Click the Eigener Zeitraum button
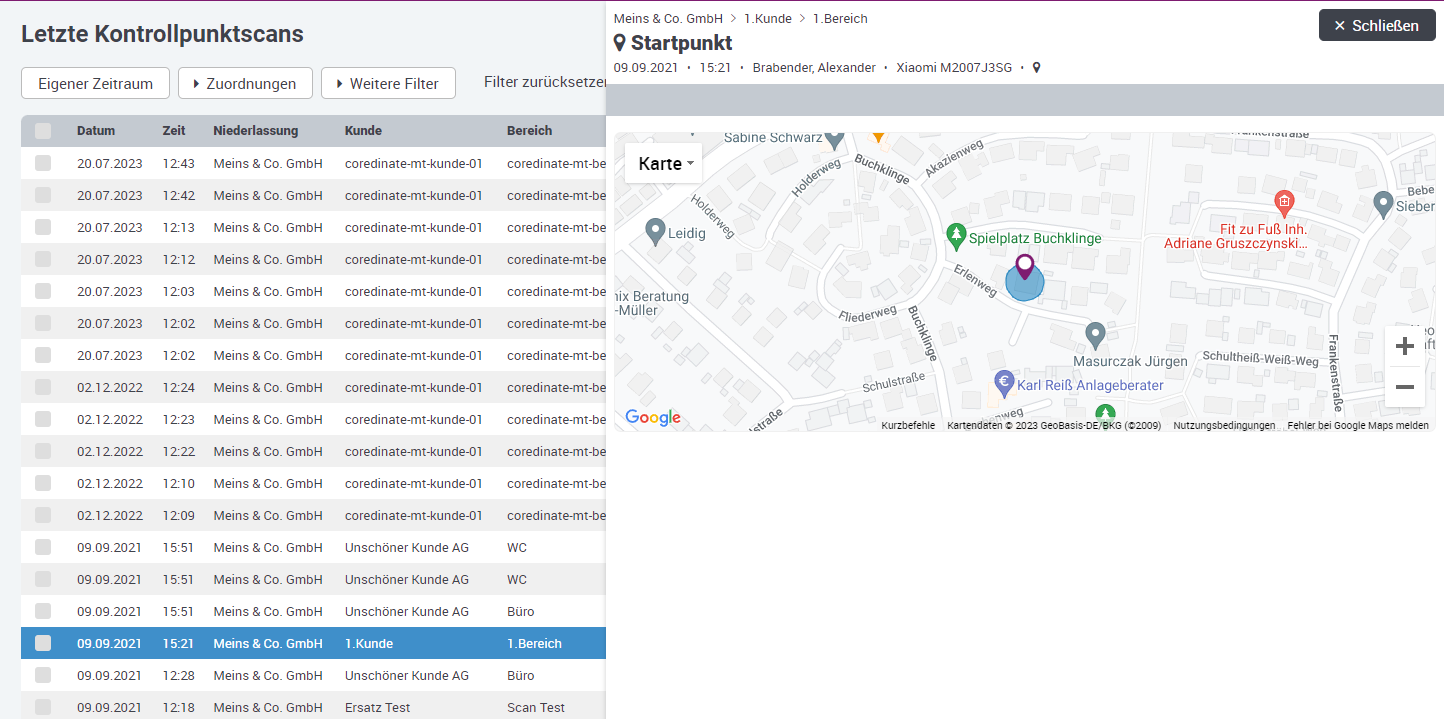 pyautogui.click(x=95, y=84)
